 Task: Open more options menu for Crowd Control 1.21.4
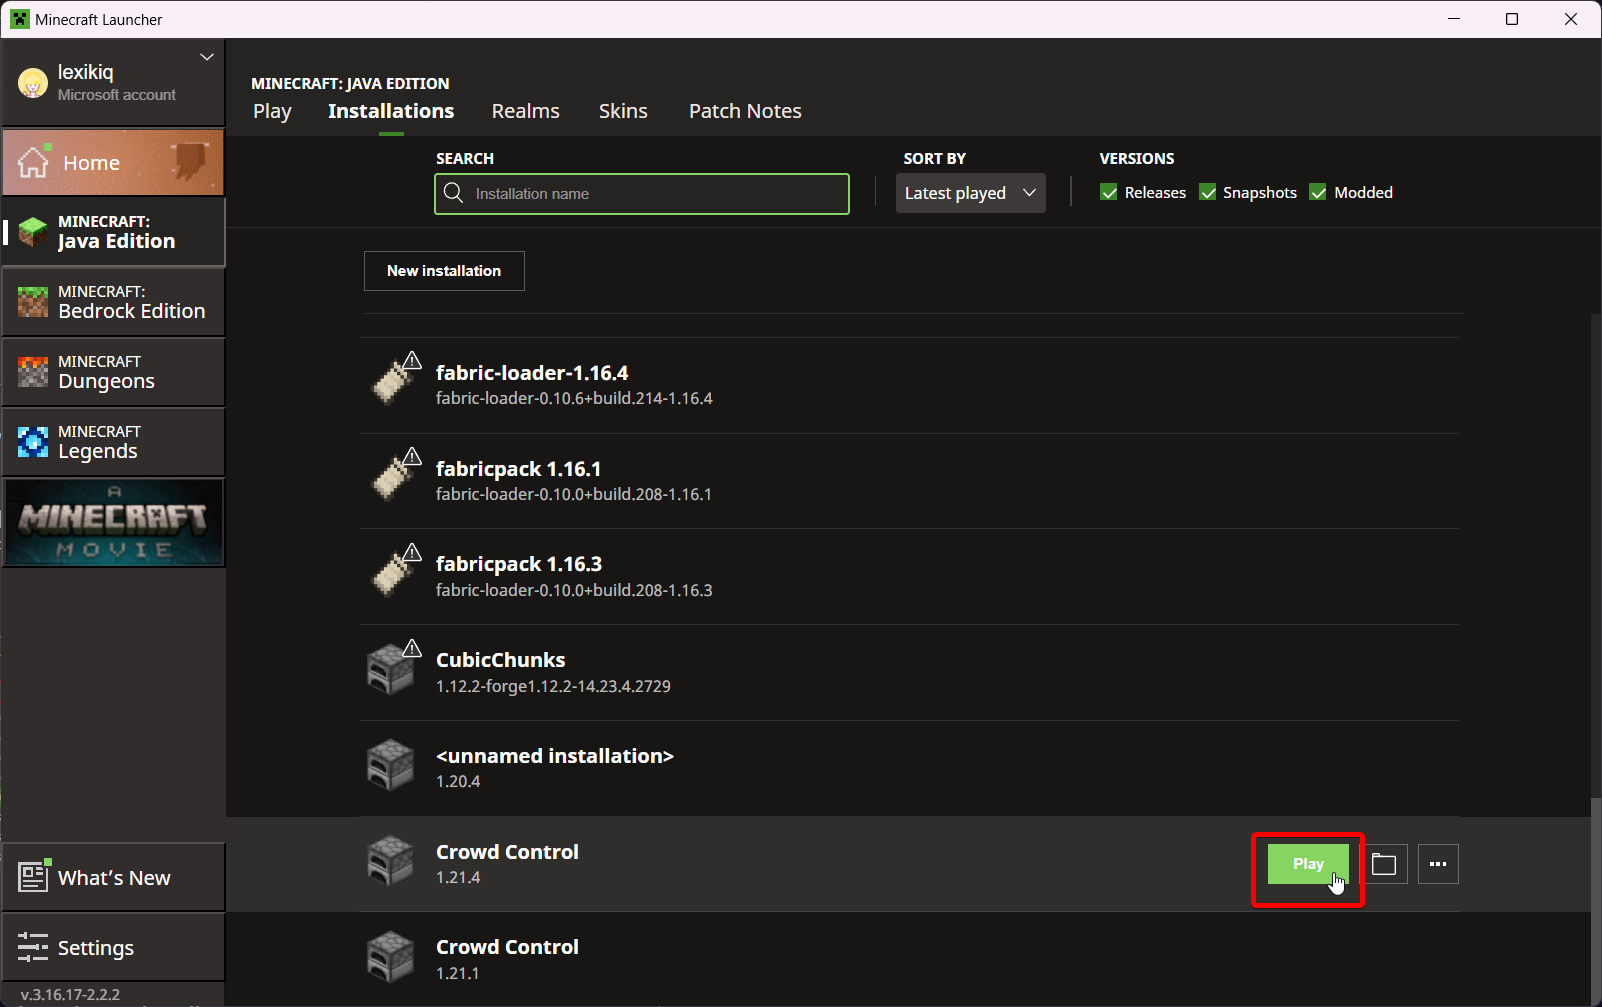pyautogui.click(x=1437, y=864)
